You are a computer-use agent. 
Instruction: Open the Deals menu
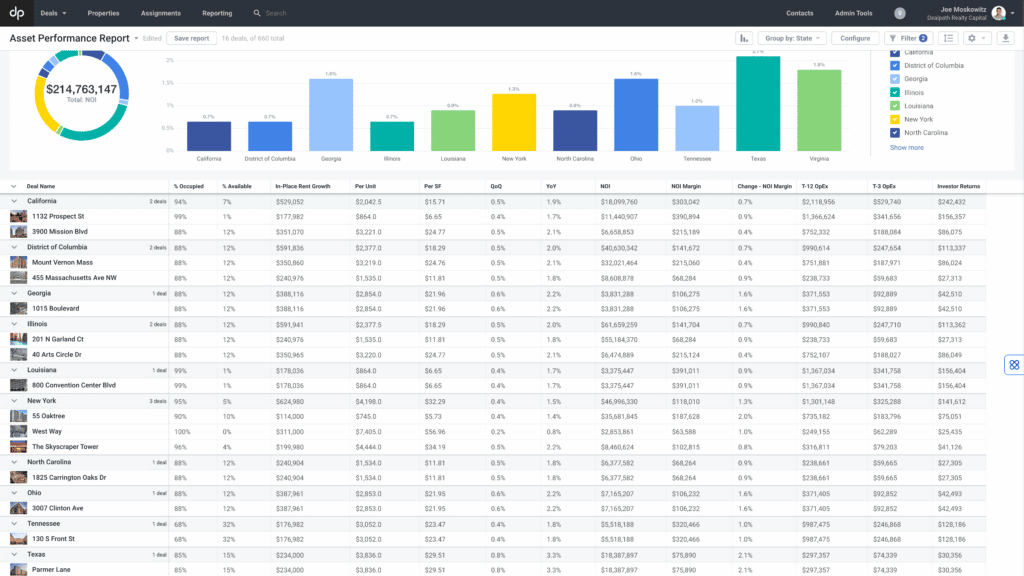tap(53, 13)
